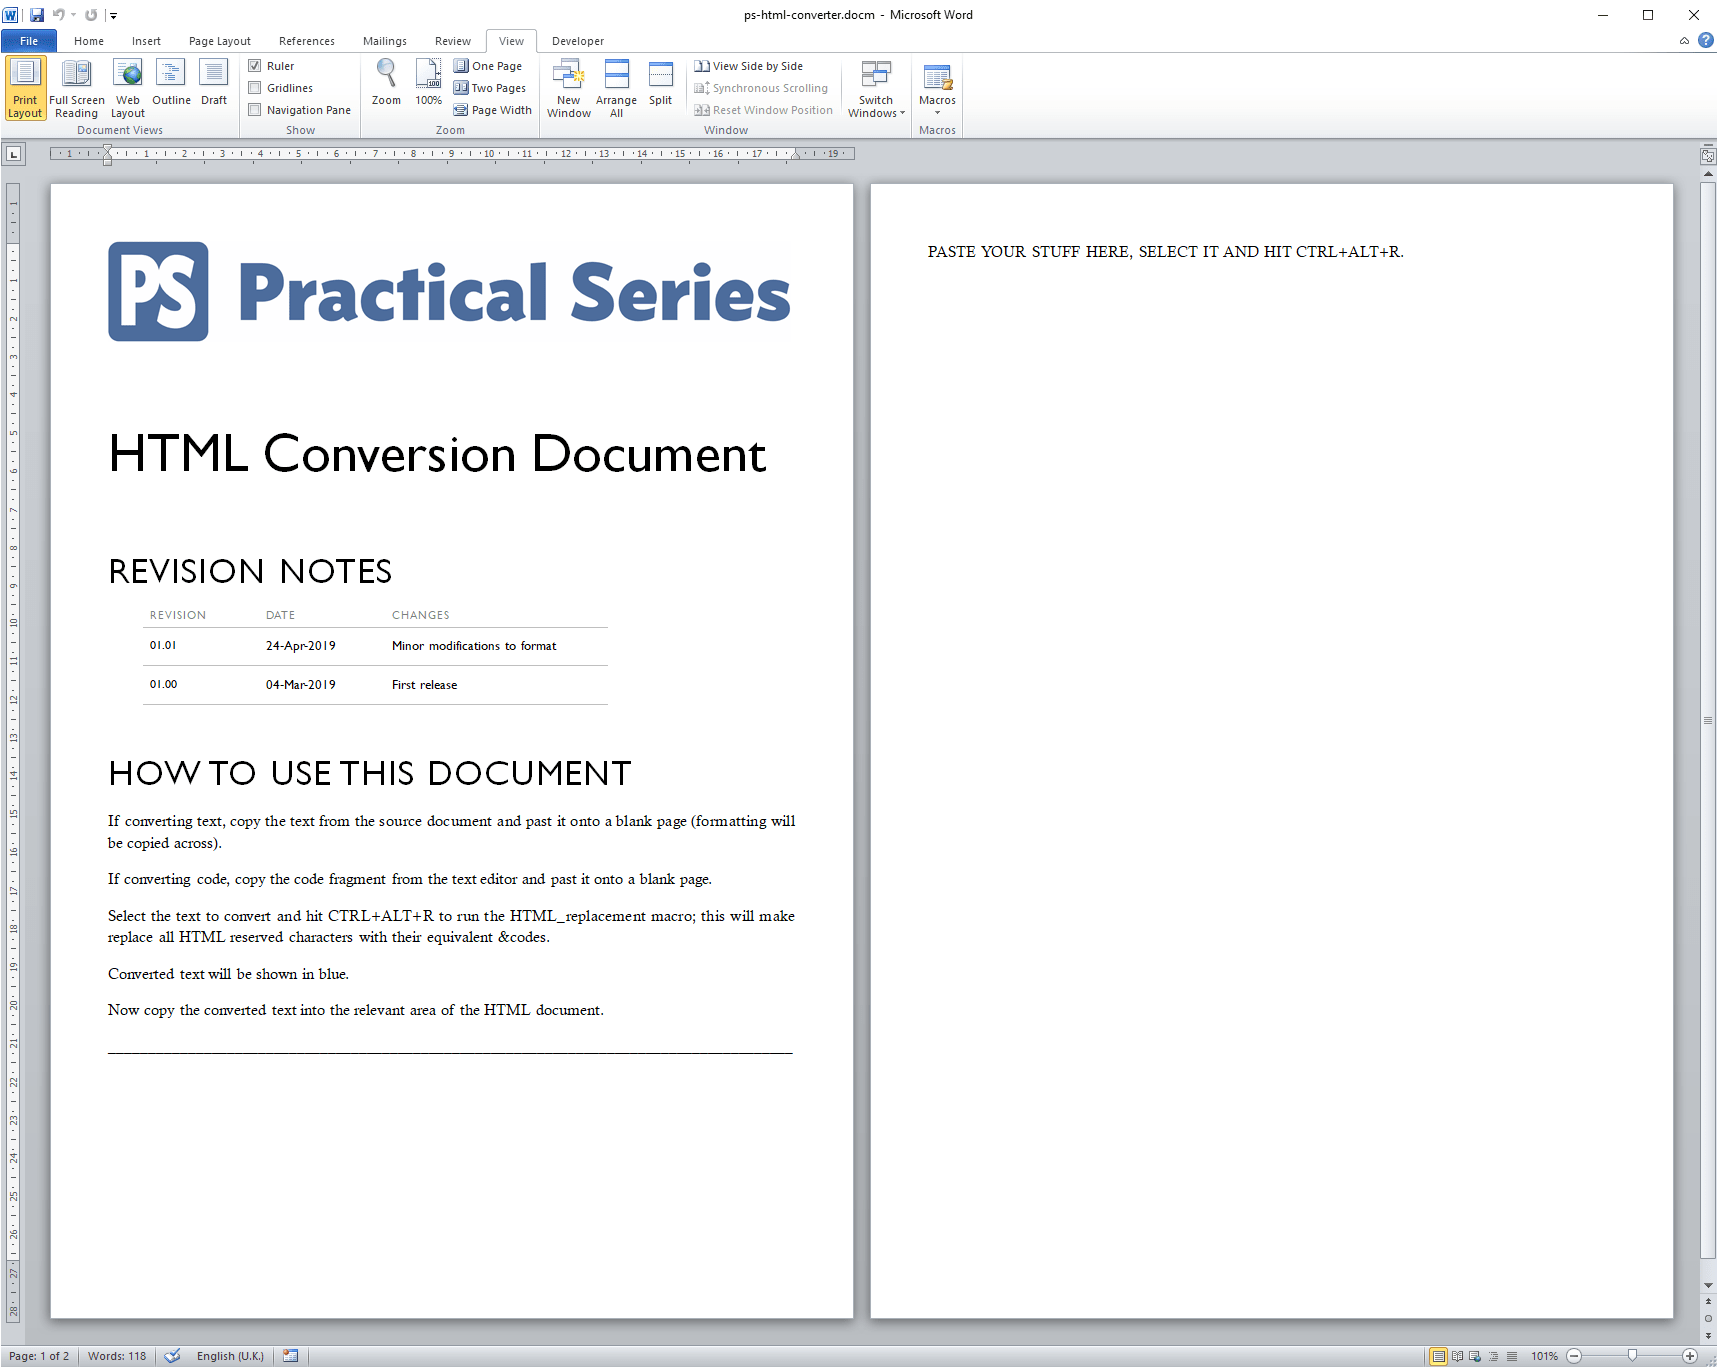Viewport: 1718px width, 1368px height.
Task: Click the Previous Page double-arrow
Action: pos(1708,1301)
